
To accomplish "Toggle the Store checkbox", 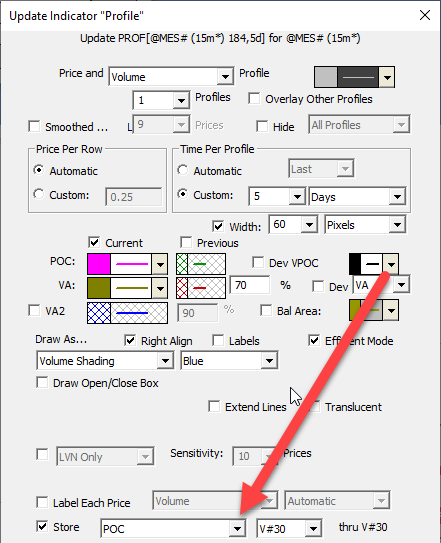I will click(x=42, y=526).
